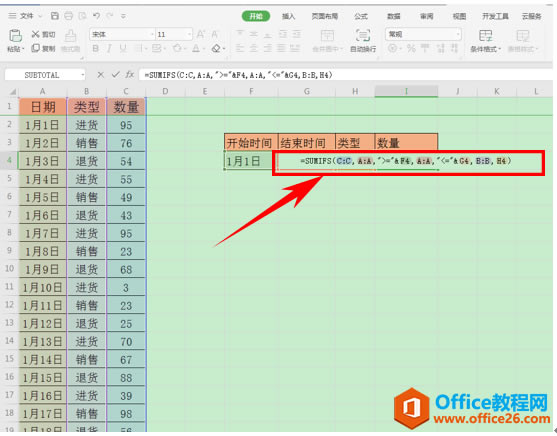557x436 pixels.
Task: Open the table style (表格样式) menu
Action: pos(523,41)
